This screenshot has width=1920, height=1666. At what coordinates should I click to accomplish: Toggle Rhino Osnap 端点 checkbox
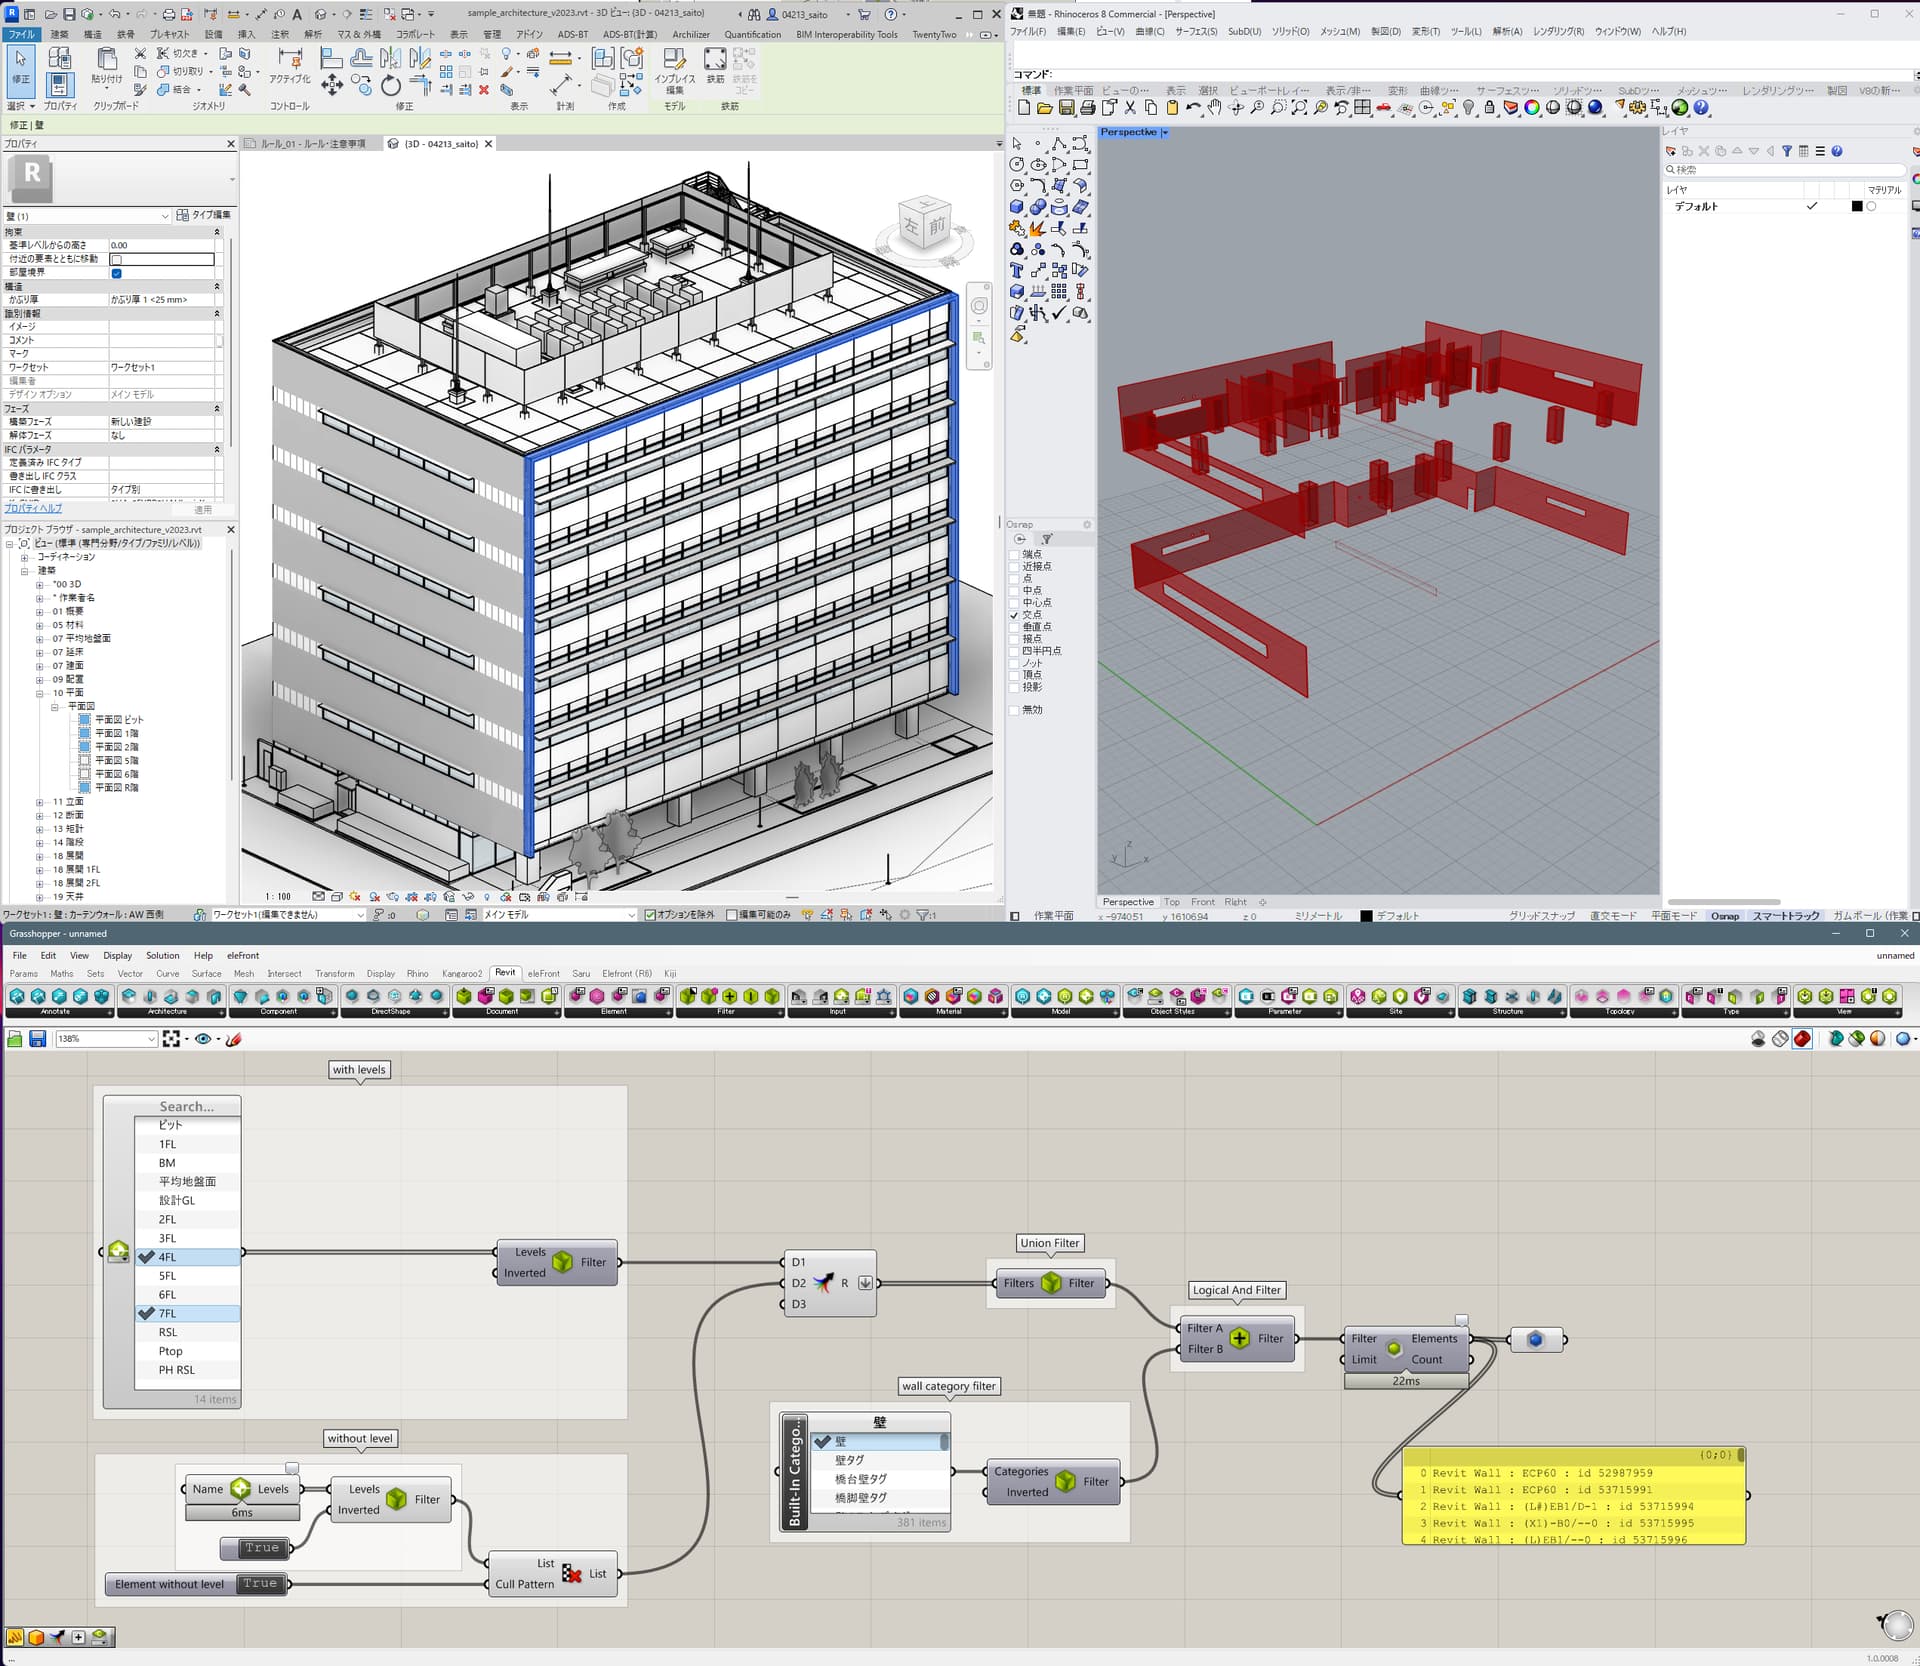(1014, 554)
